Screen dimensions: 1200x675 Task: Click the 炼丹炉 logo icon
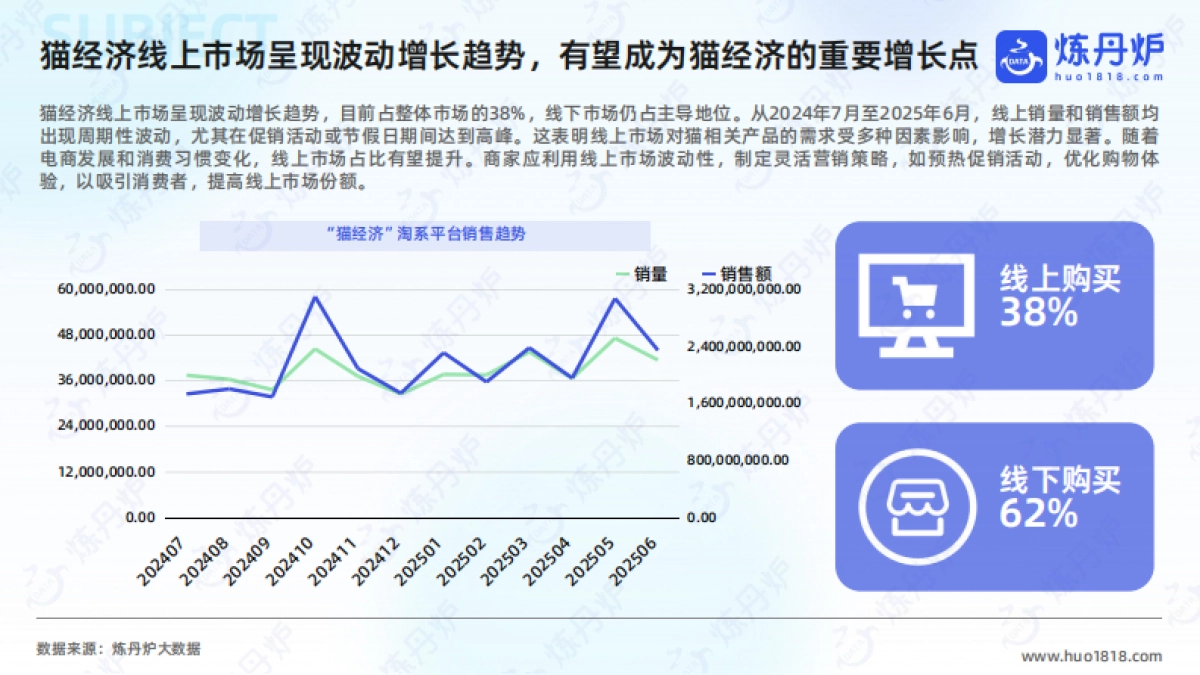pos(1020,57)
